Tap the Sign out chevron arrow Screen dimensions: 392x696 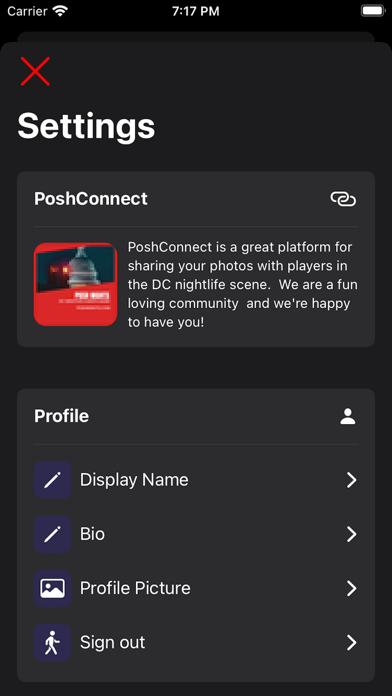[x=352, y=642]
